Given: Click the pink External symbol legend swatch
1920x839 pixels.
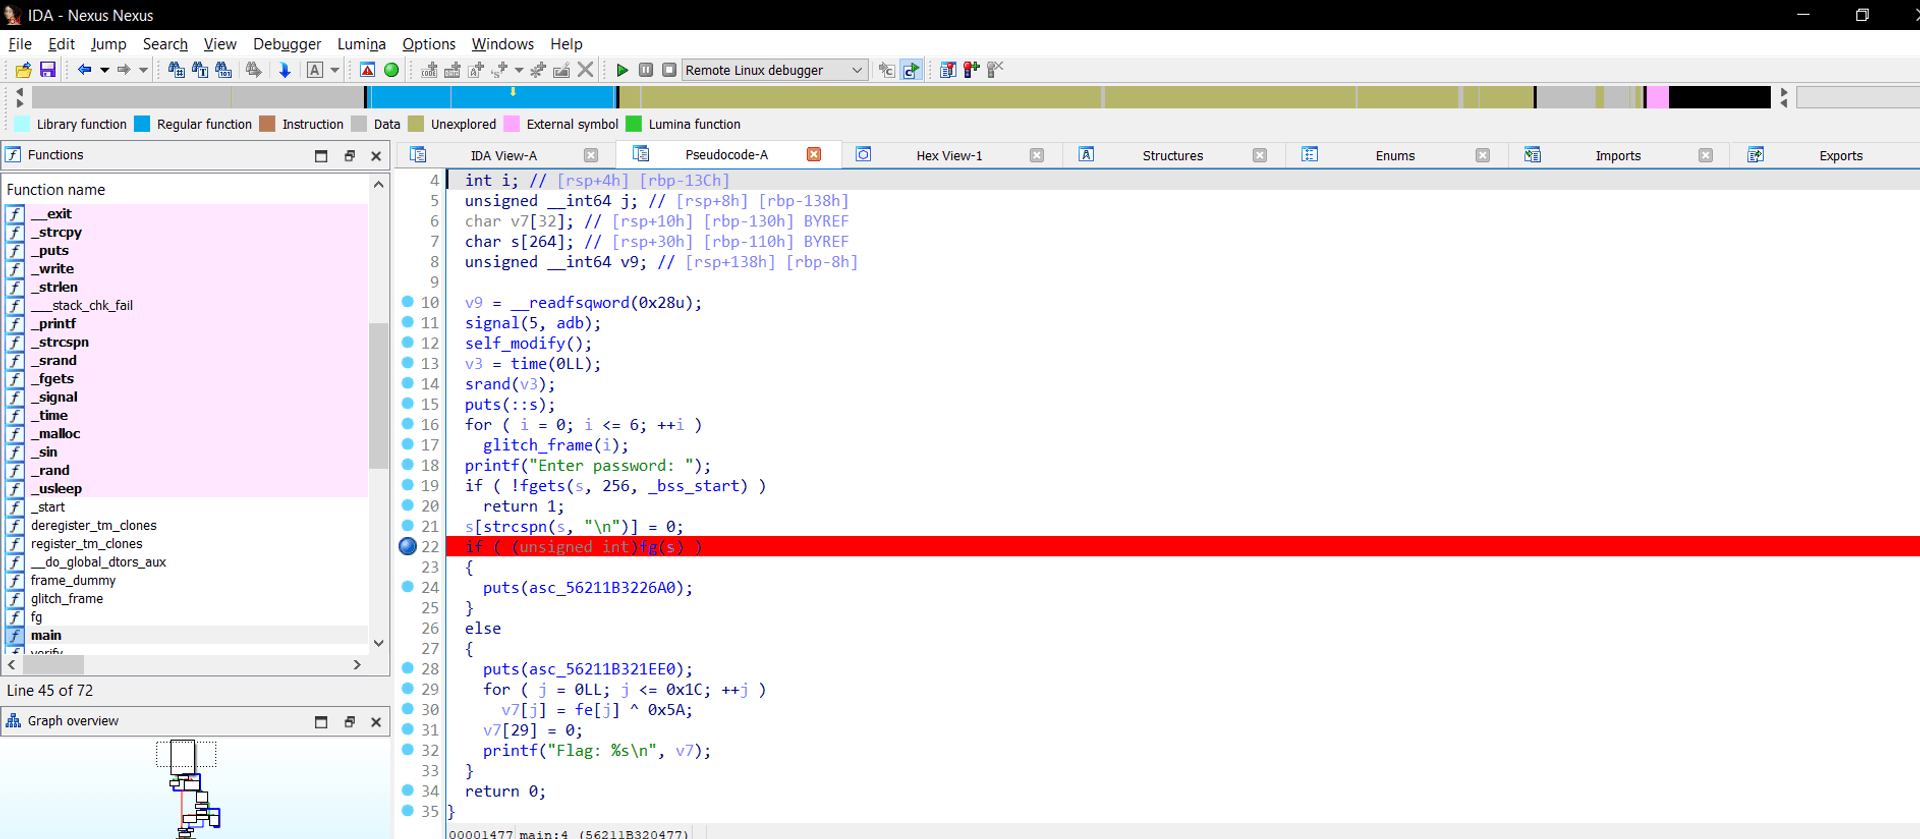Looking at the screenshot, I should 511,124.
